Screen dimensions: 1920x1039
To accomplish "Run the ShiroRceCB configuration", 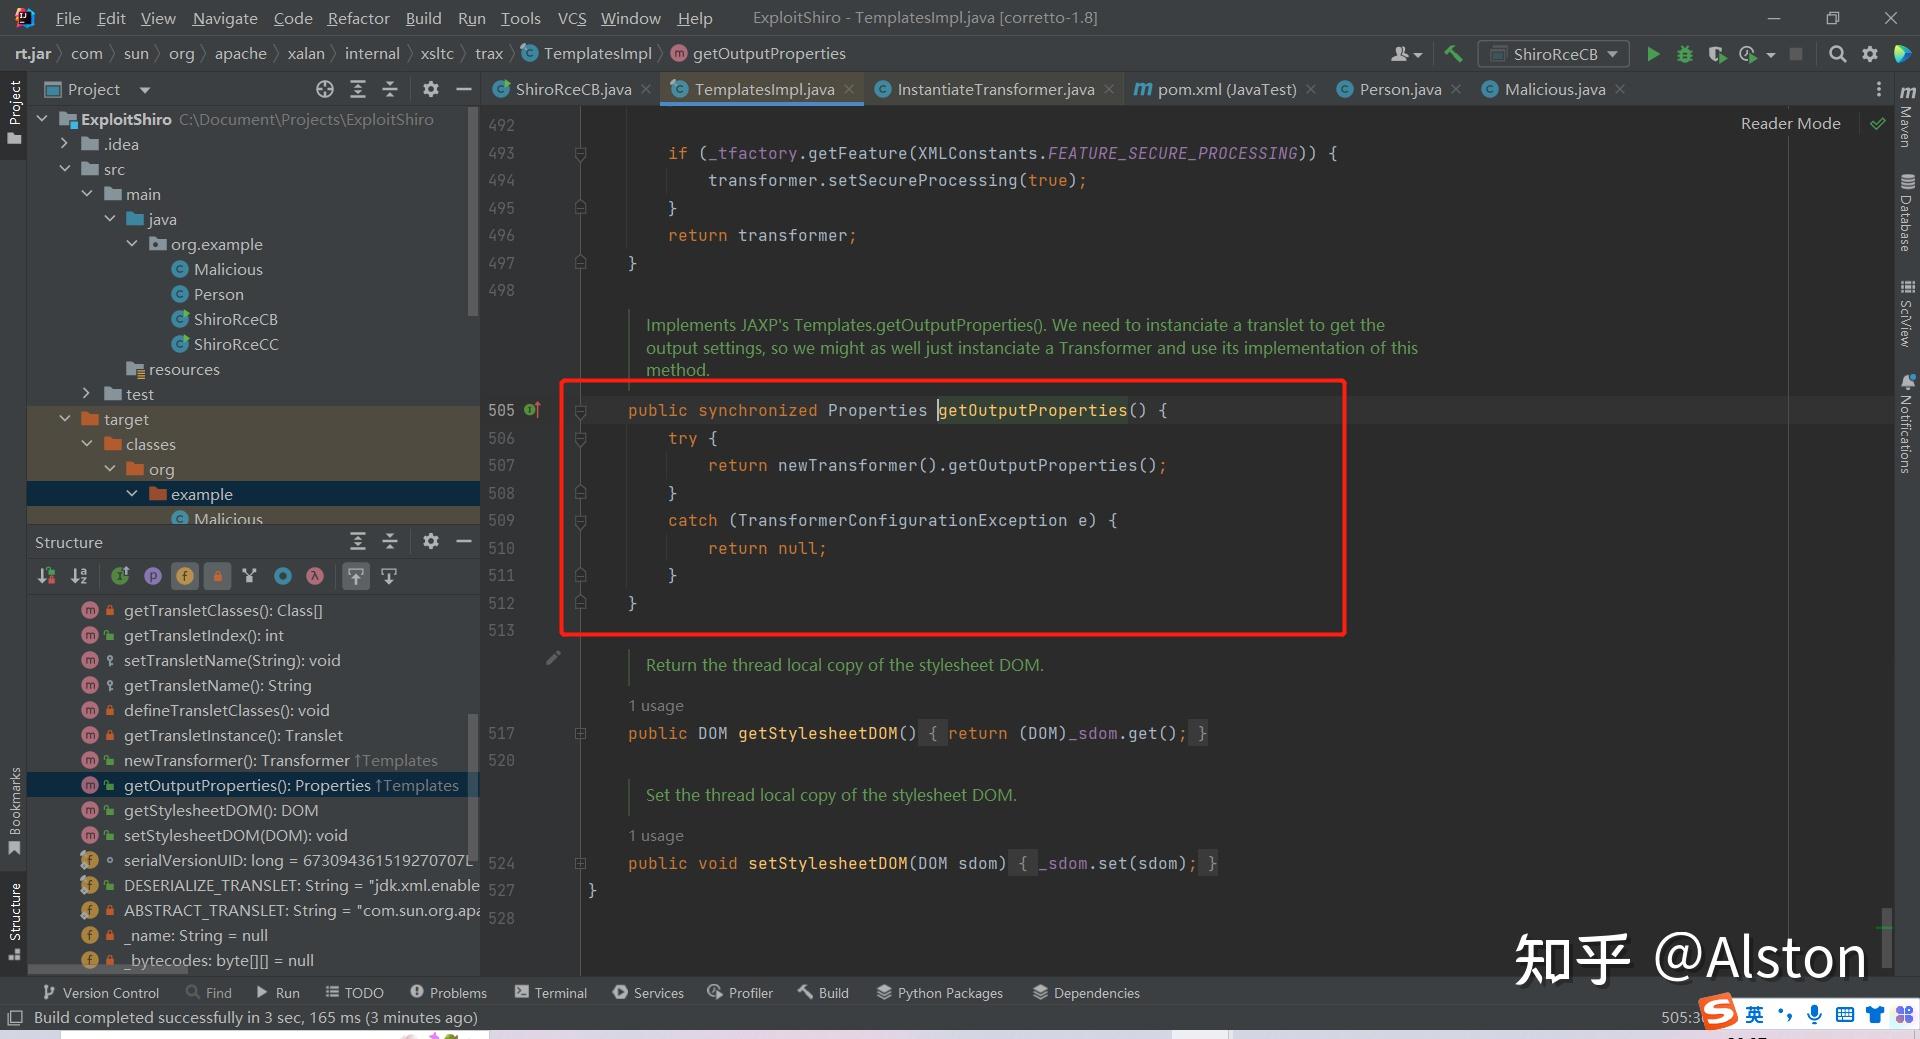I will [x=1653, y=54].
